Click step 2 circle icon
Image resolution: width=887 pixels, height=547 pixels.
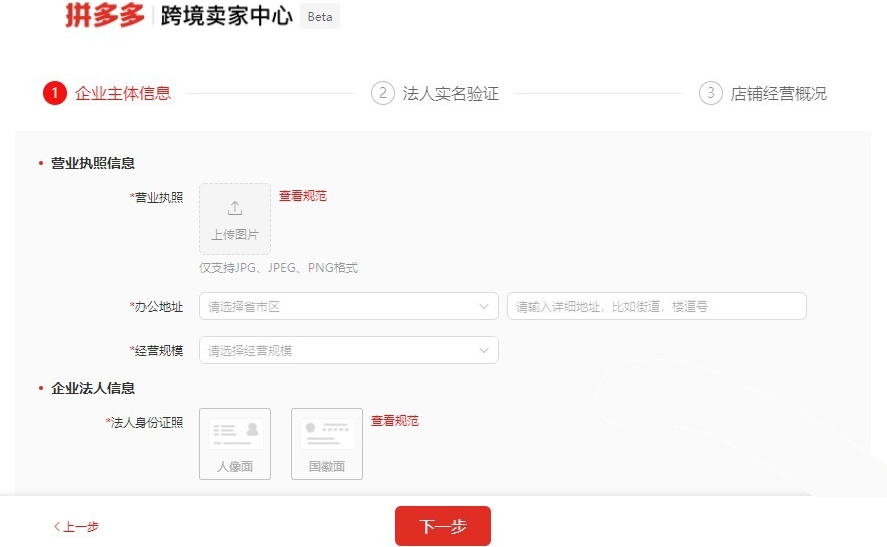pyautogui.click(x=382, y=93)
